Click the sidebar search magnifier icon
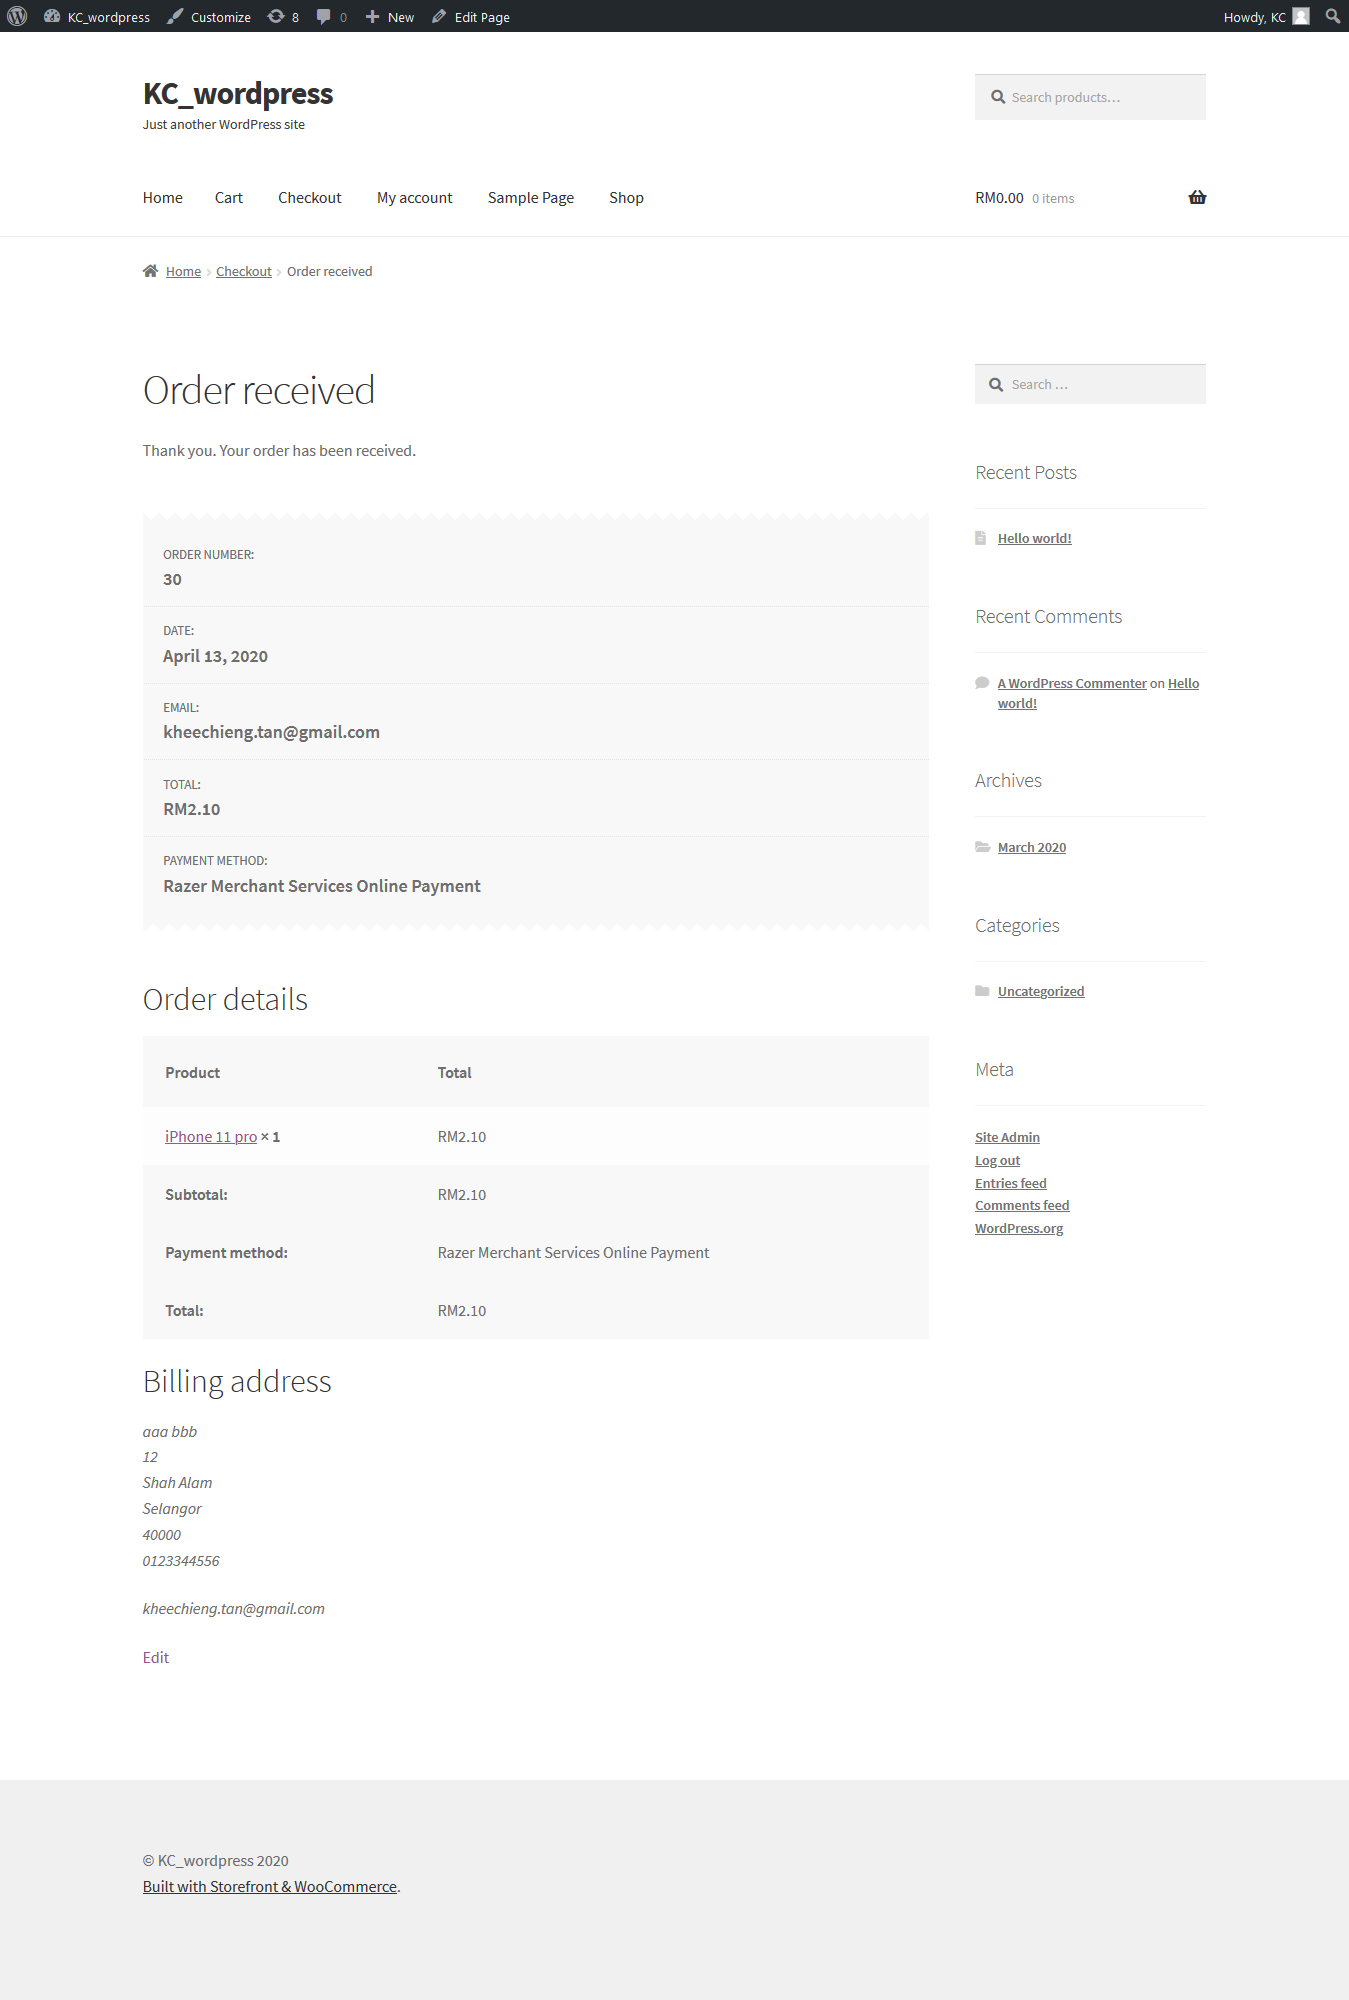 [x=996, y=383]
